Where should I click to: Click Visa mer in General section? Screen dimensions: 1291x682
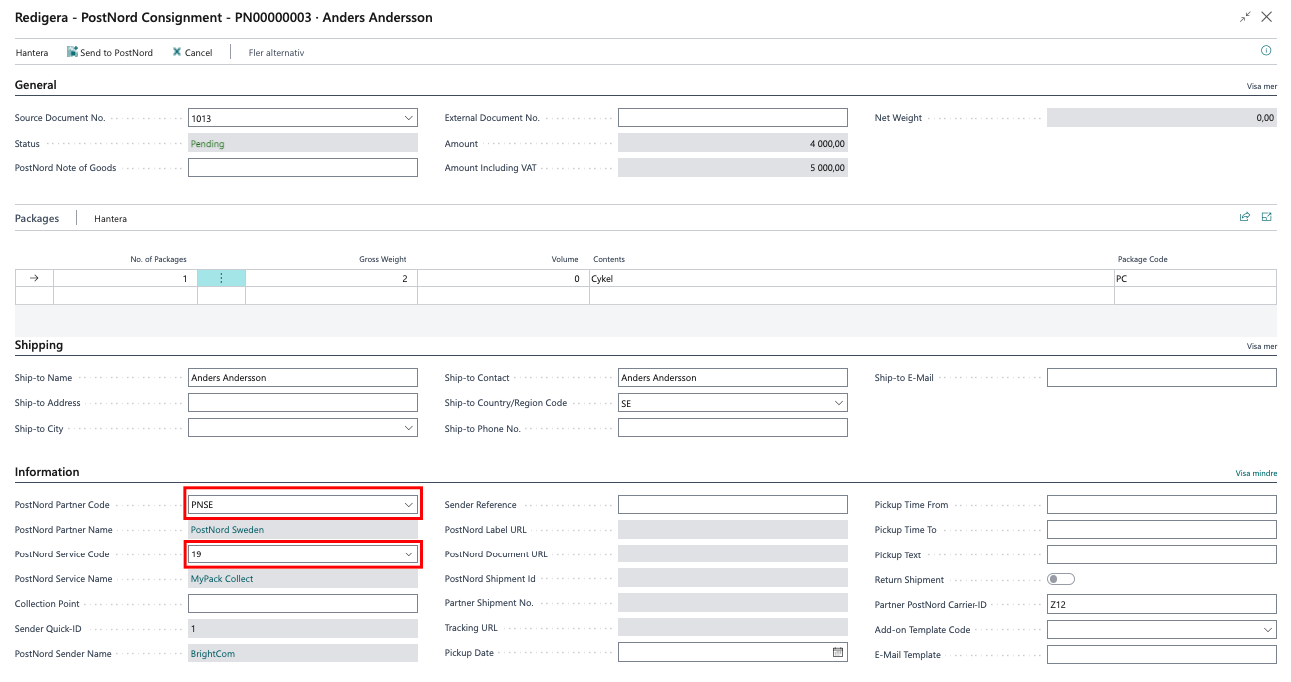coord(1261,87)
